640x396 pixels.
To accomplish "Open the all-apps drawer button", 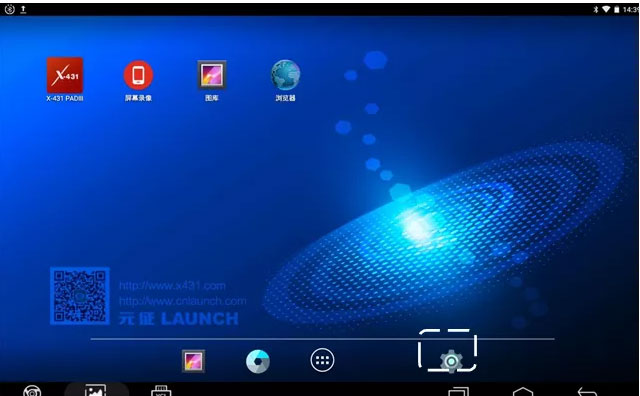I will (x=322, y=360).
